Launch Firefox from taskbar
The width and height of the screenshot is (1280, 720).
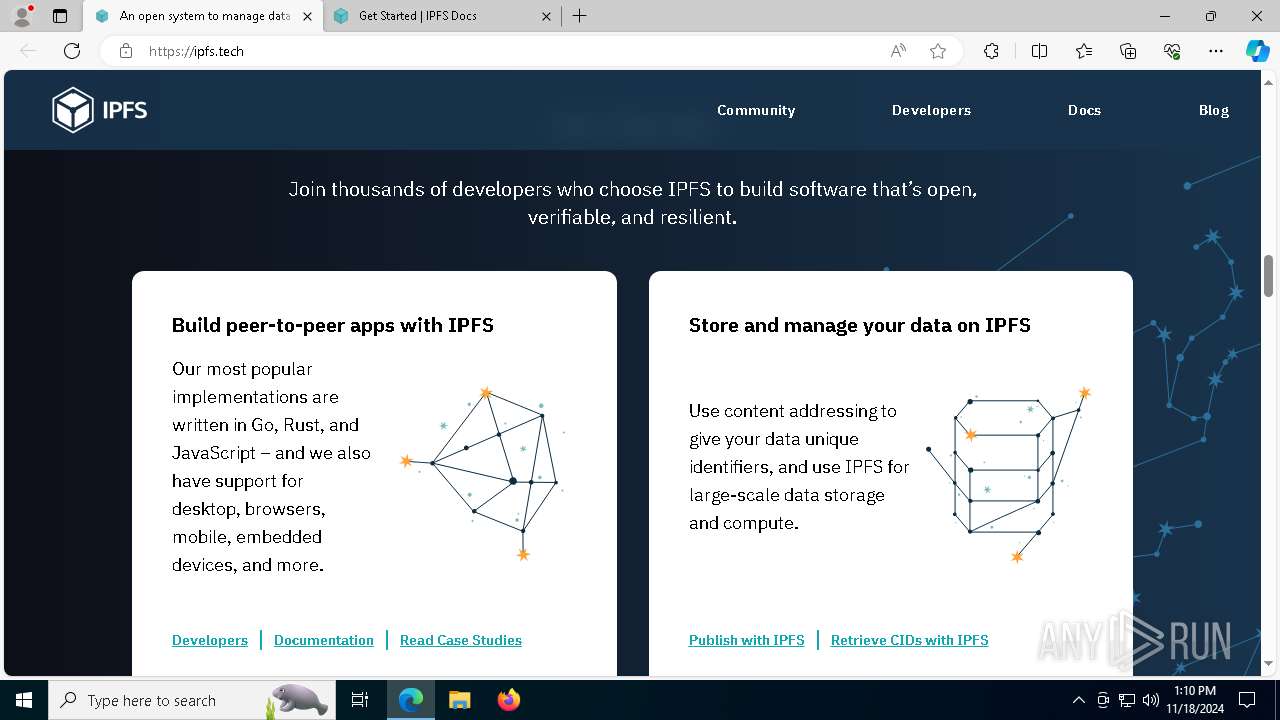[508, 700]
